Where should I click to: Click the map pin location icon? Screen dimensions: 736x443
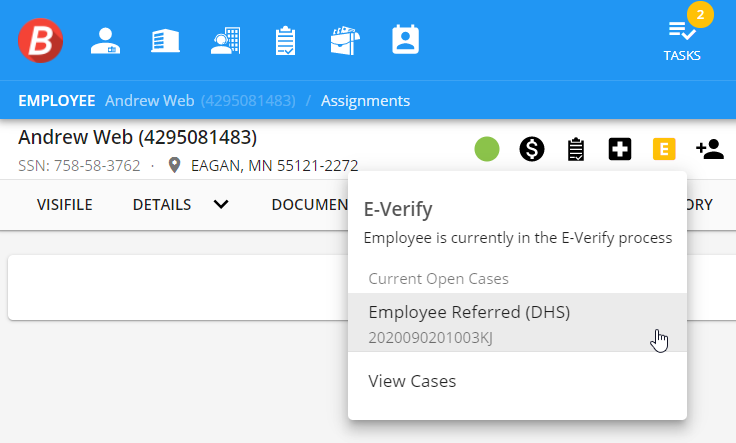[x=174, y=165]
